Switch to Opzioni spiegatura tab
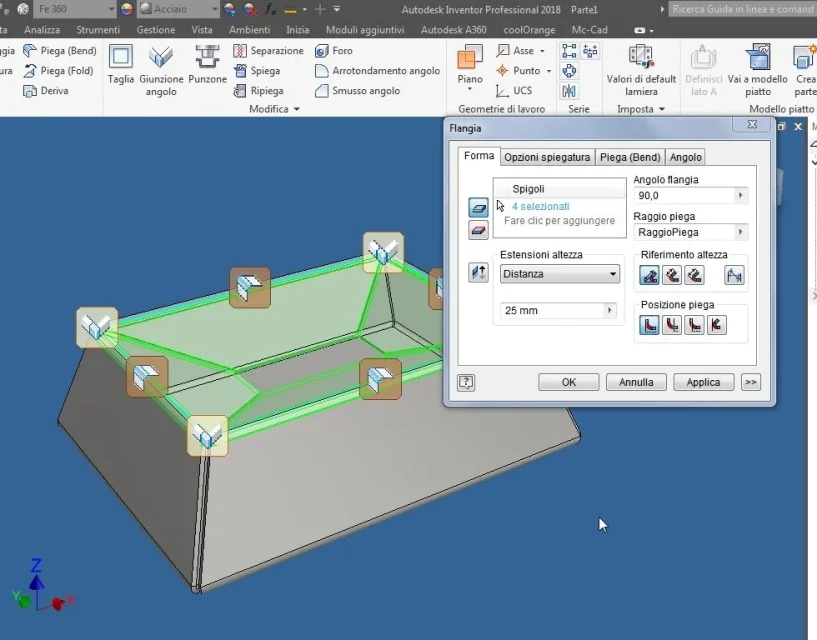Viewport: 817px width, 640px height. (547, 157)
